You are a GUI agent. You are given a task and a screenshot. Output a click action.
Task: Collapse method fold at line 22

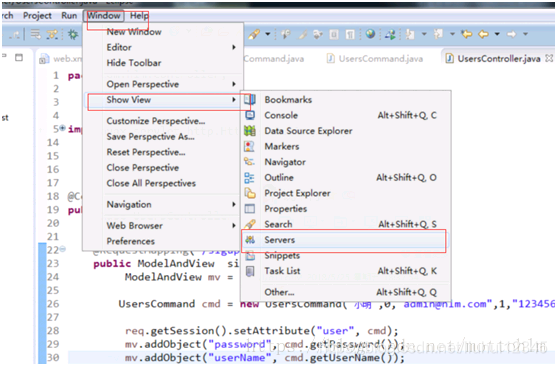tap(63, 249)
